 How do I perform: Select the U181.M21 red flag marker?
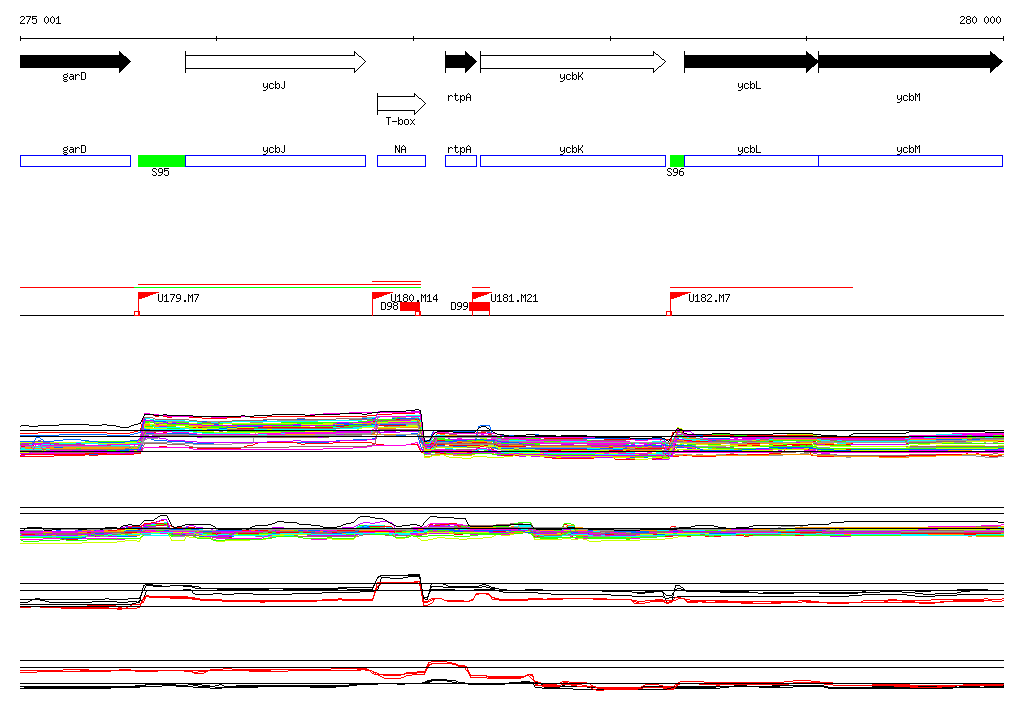pyautogui.click(x=481, y=297)
